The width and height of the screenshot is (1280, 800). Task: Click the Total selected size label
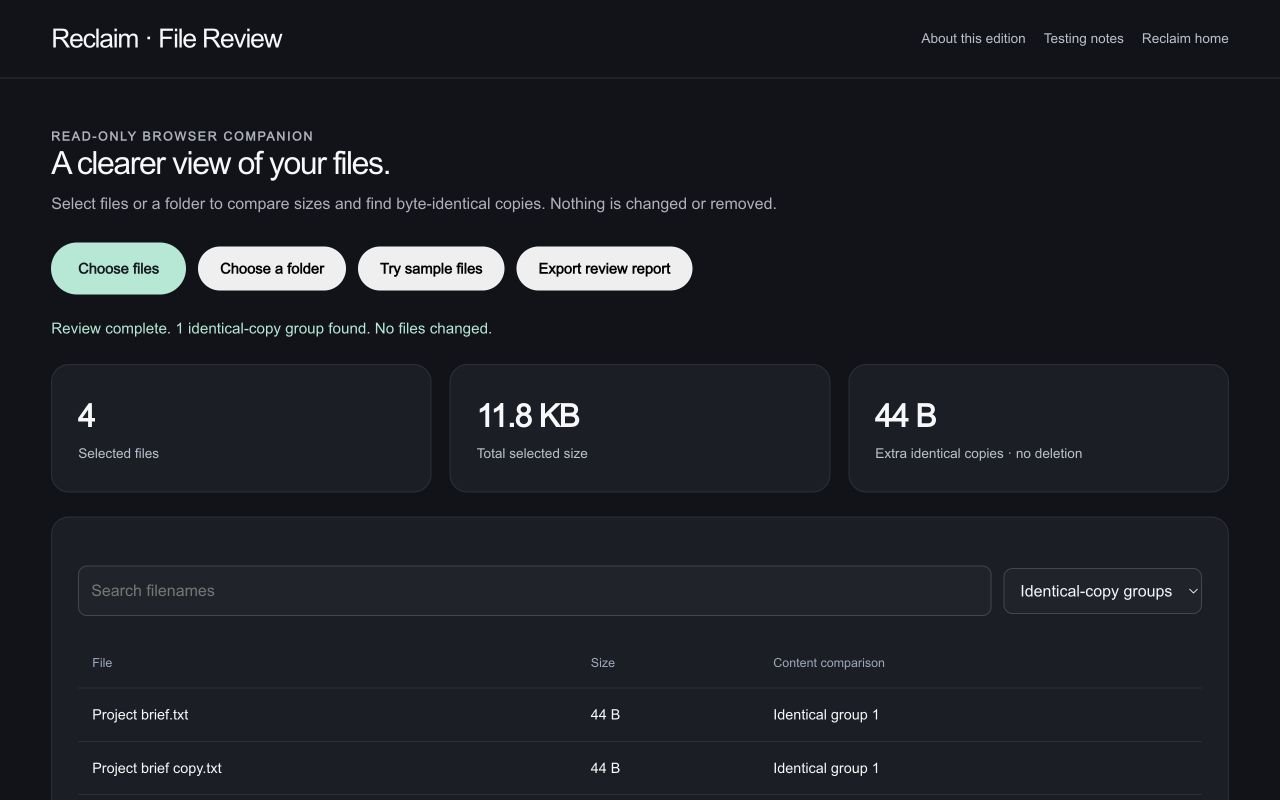click(x=532, y=453)
